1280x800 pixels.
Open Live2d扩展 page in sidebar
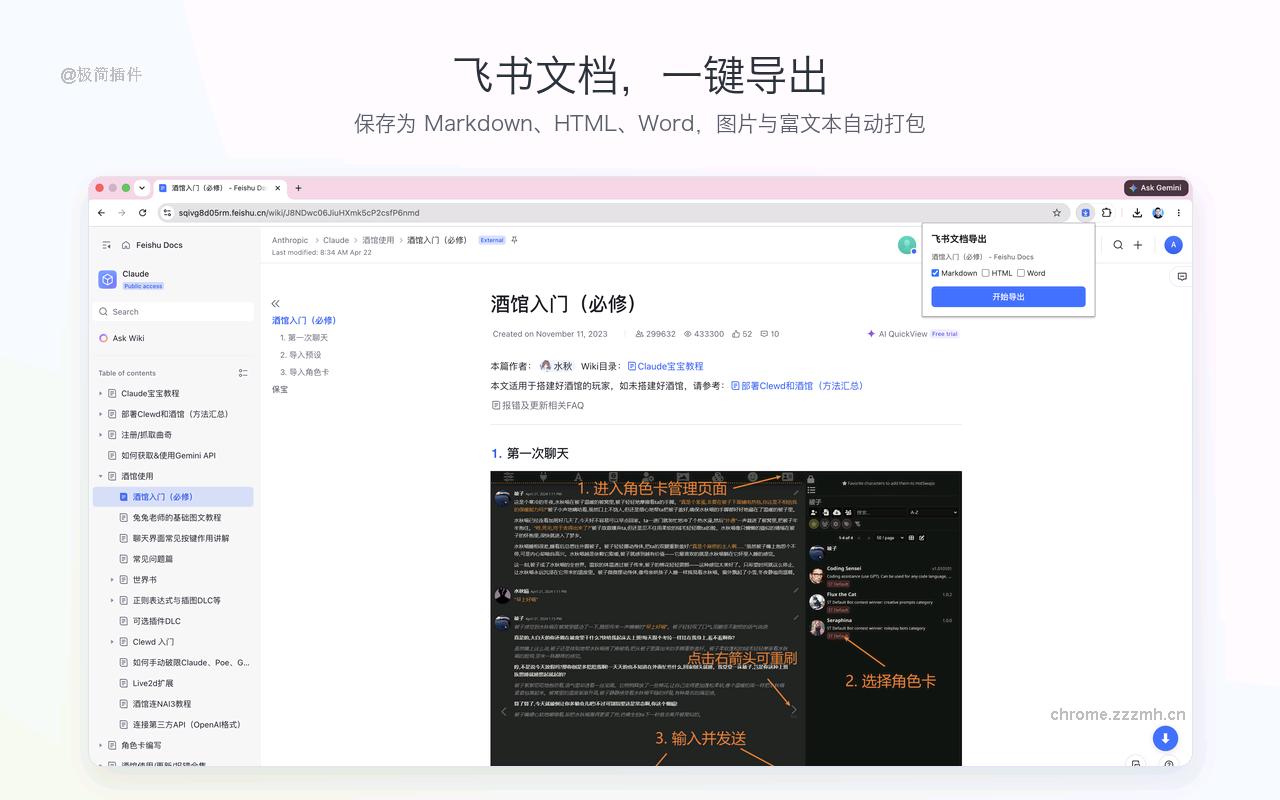pos(153,683)
